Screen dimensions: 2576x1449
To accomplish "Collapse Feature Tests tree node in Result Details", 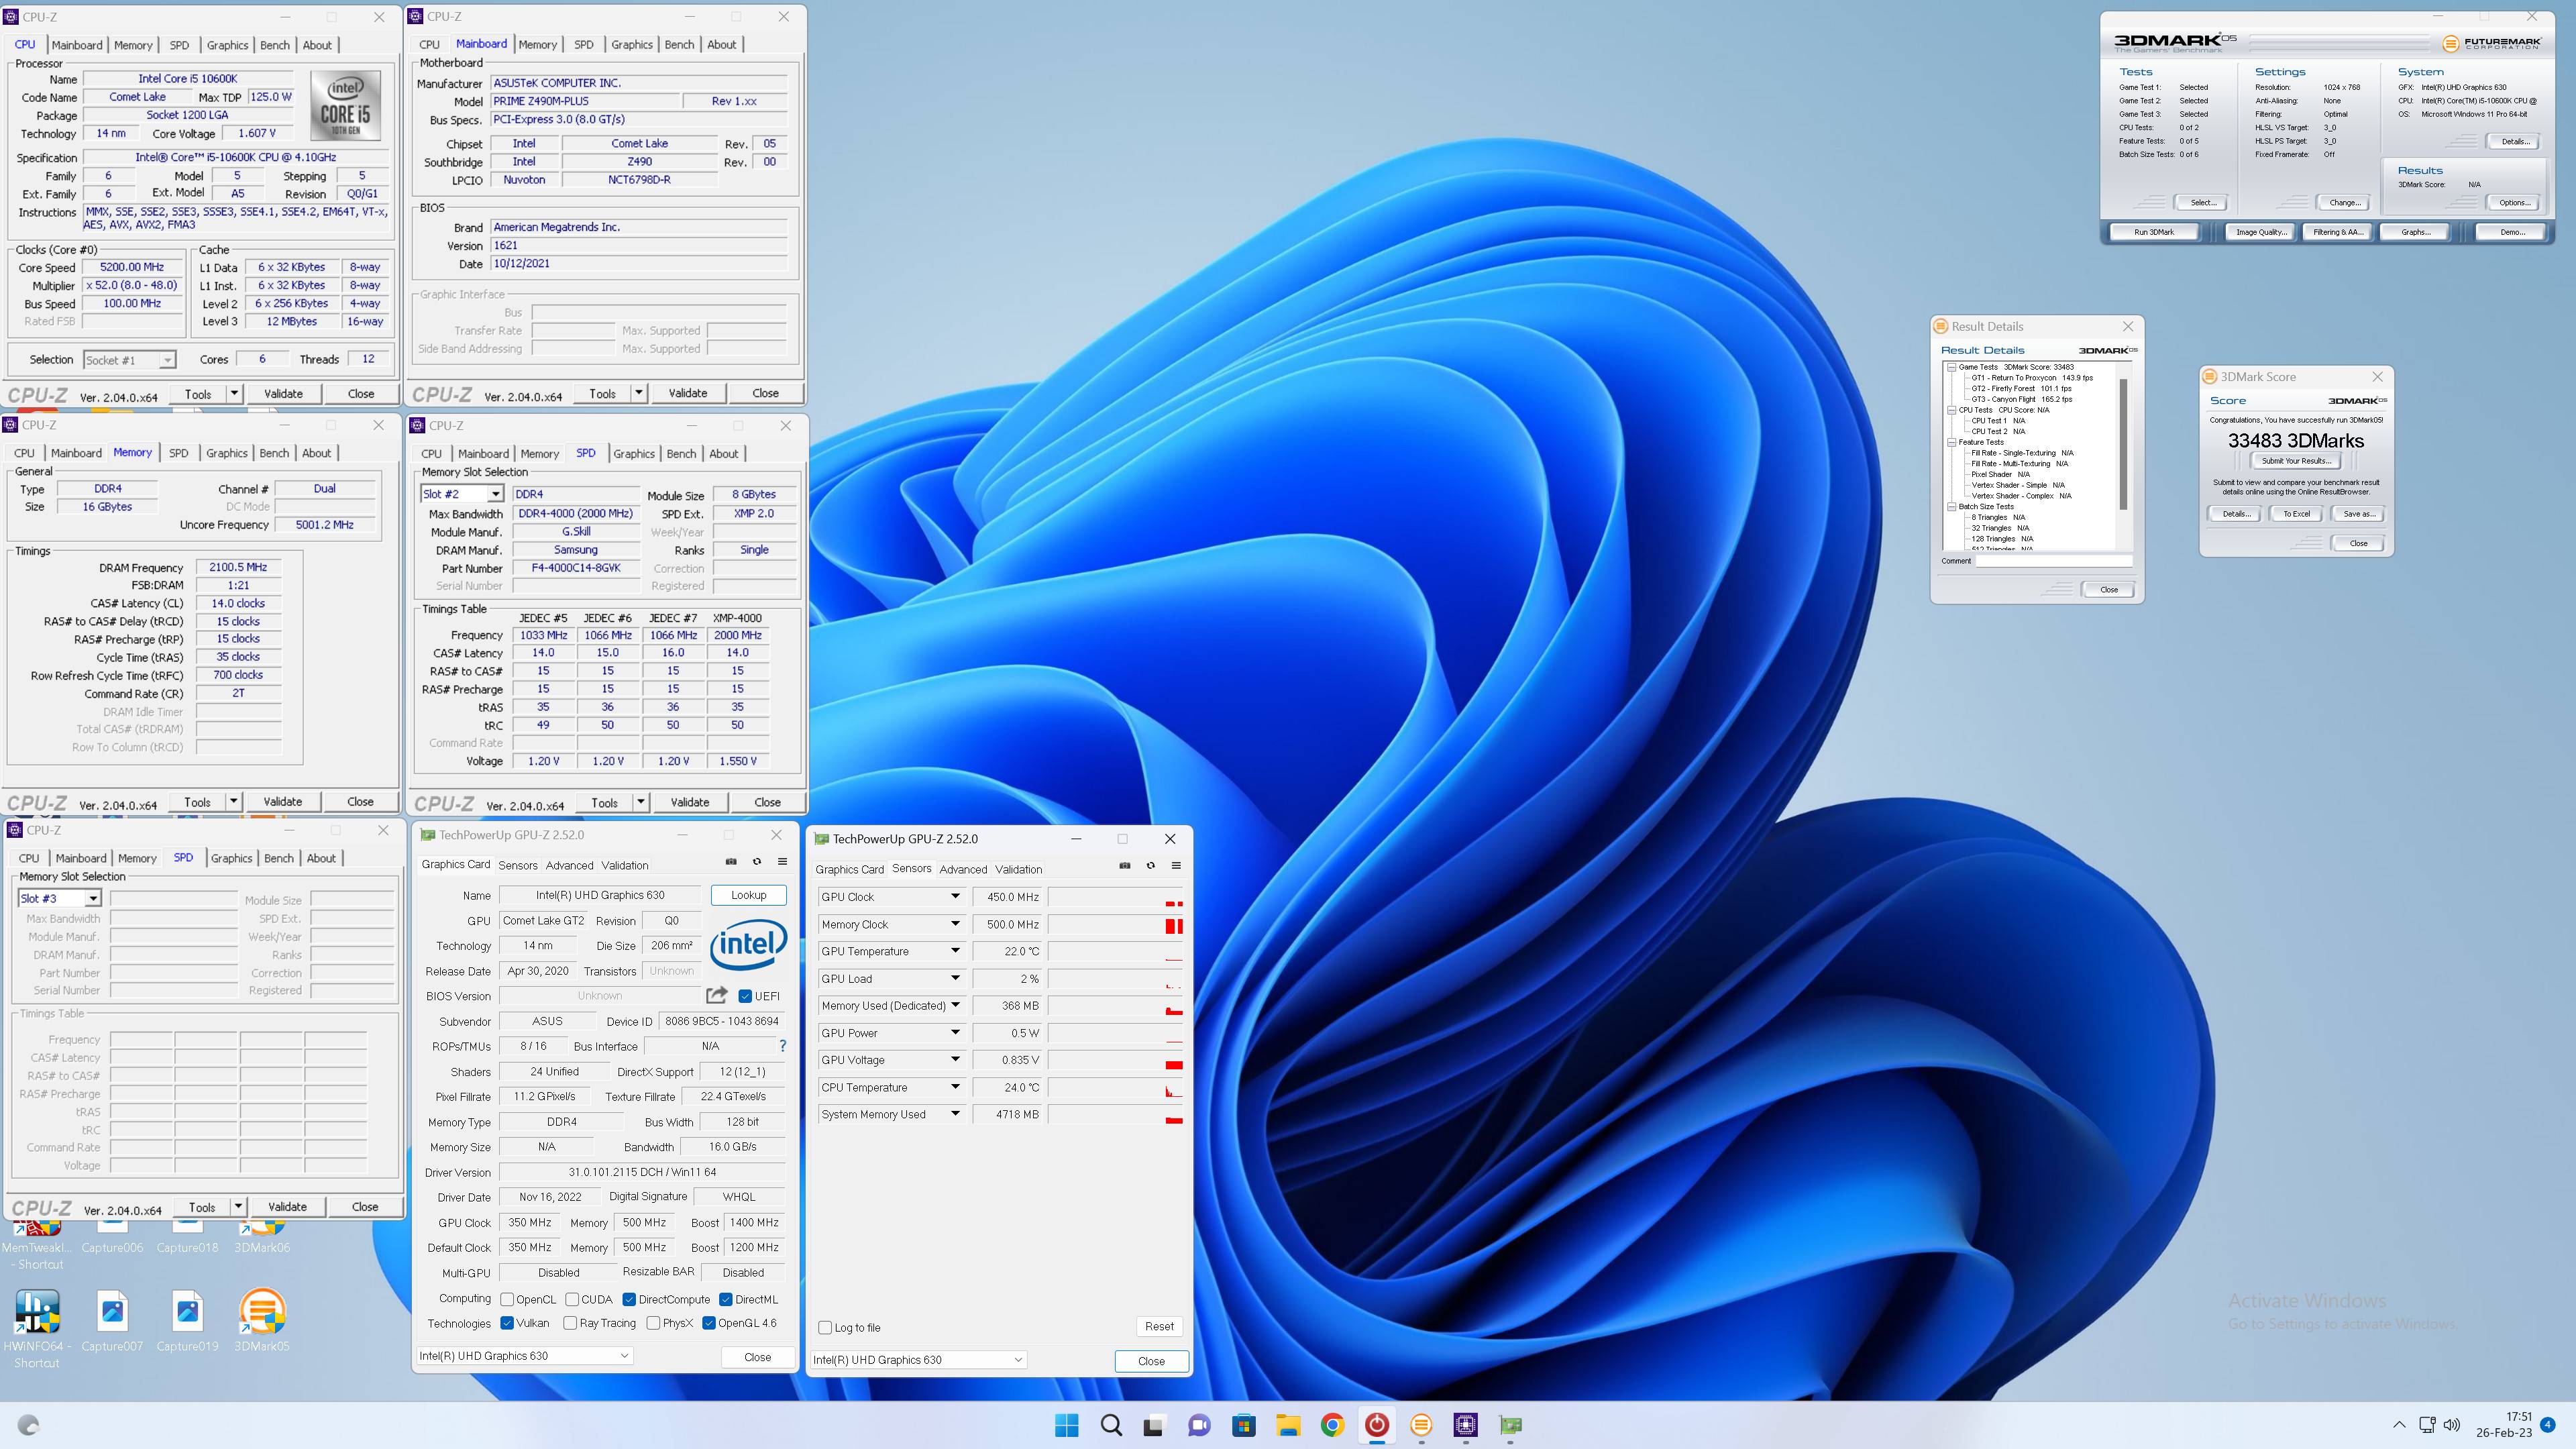I will [1951, 442].
